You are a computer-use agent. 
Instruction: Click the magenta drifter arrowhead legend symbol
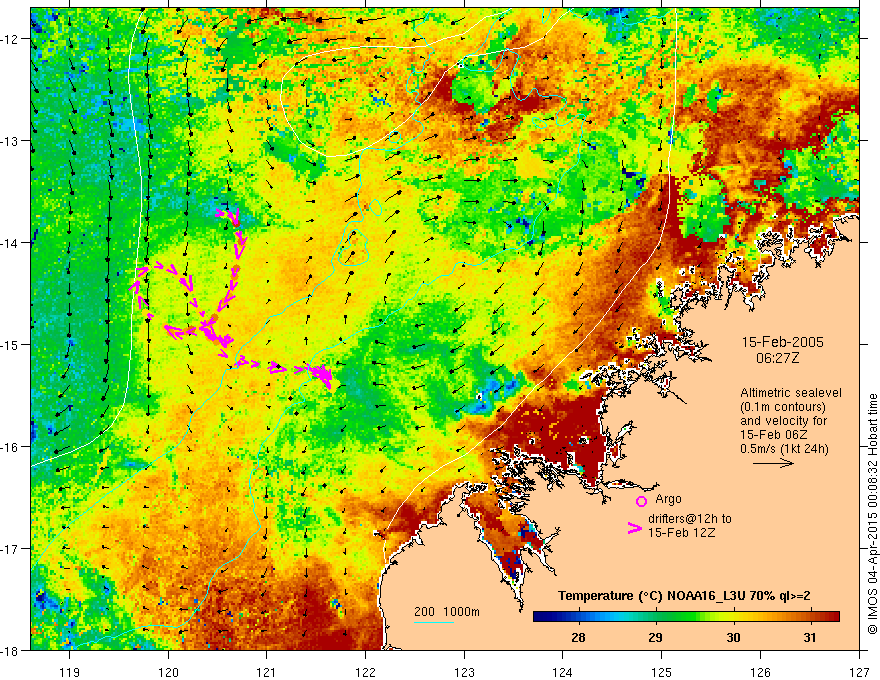[635, 527]
